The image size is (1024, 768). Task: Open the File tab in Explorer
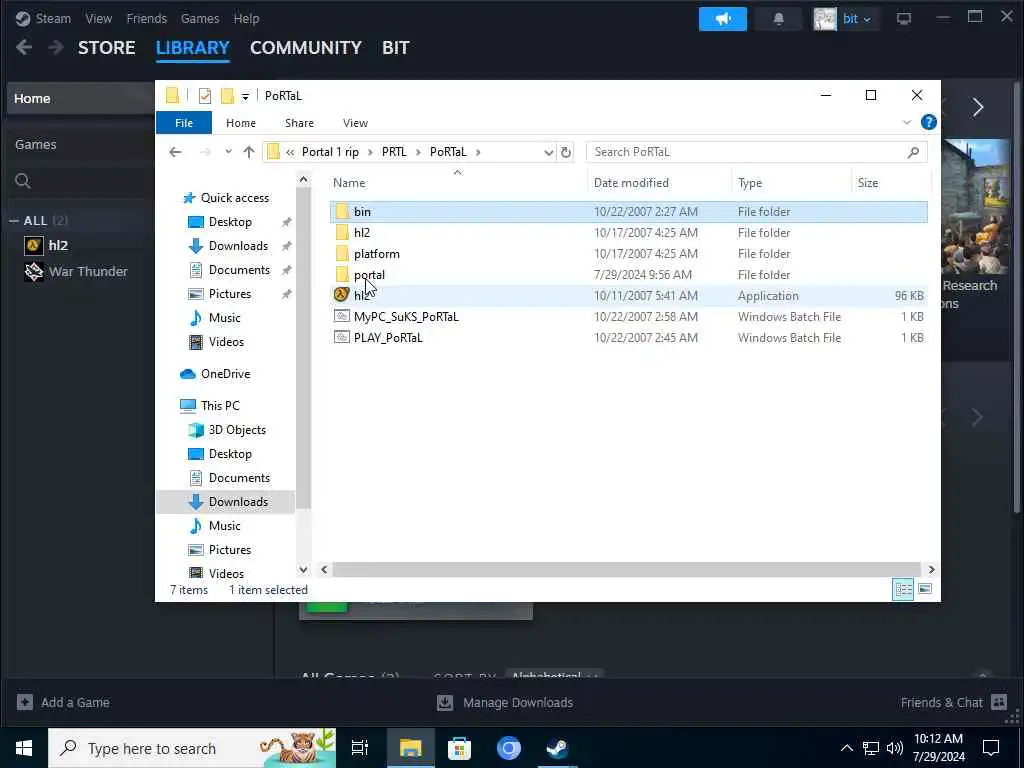click(x=184, y=123)
